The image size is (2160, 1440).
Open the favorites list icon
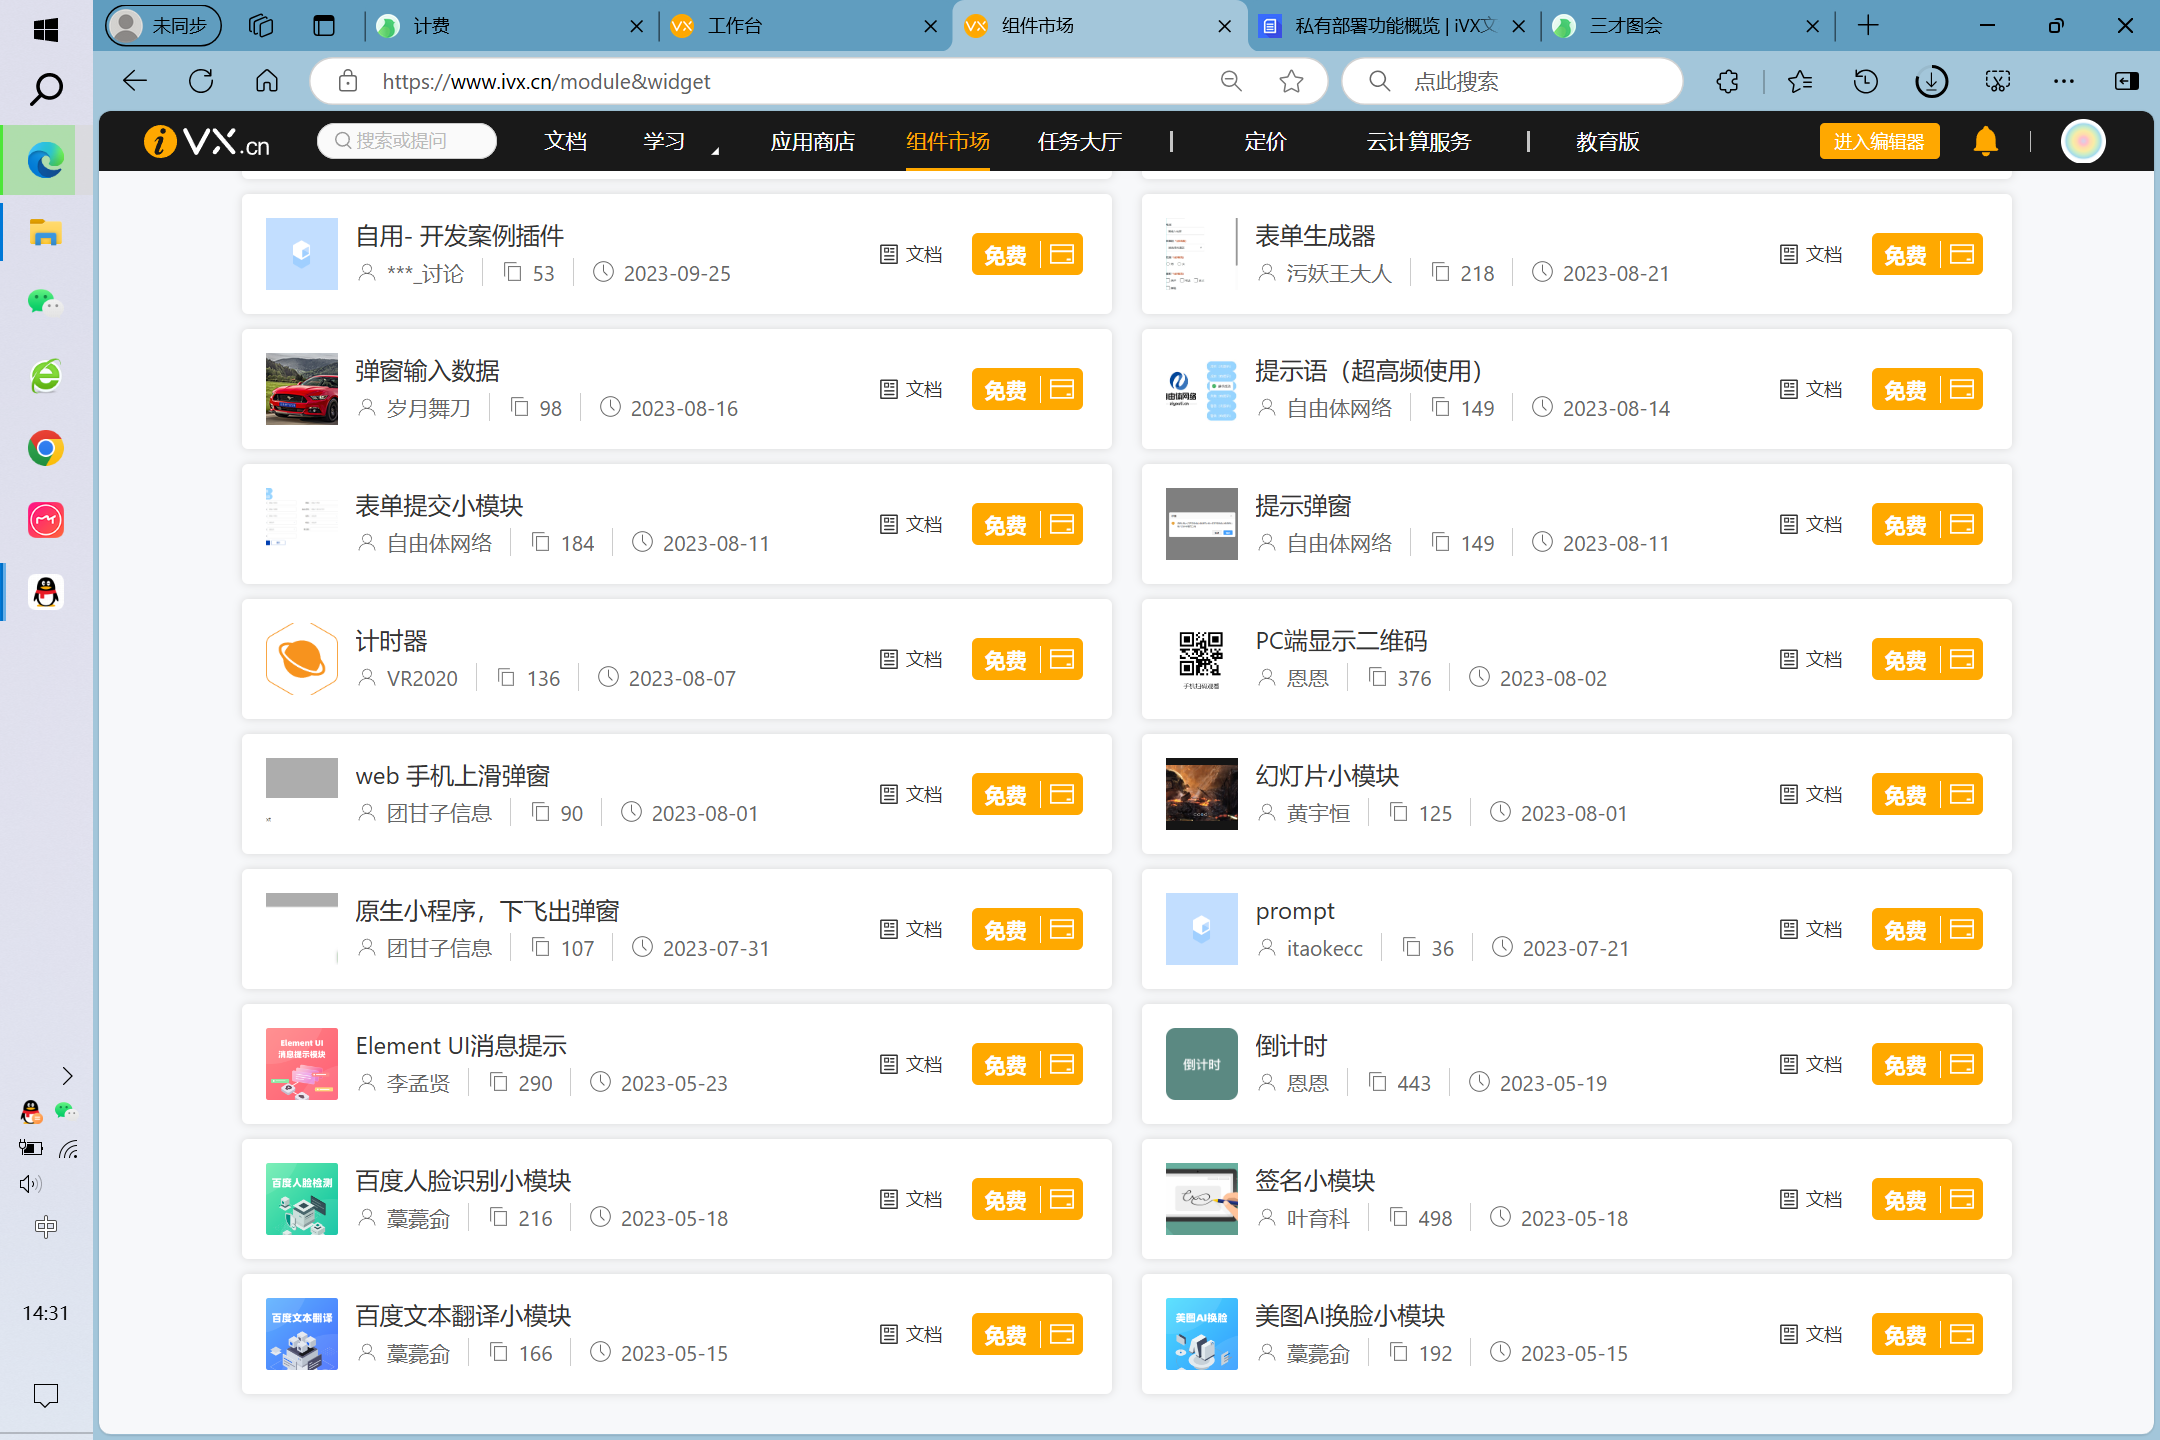[x=1800, y=81]
